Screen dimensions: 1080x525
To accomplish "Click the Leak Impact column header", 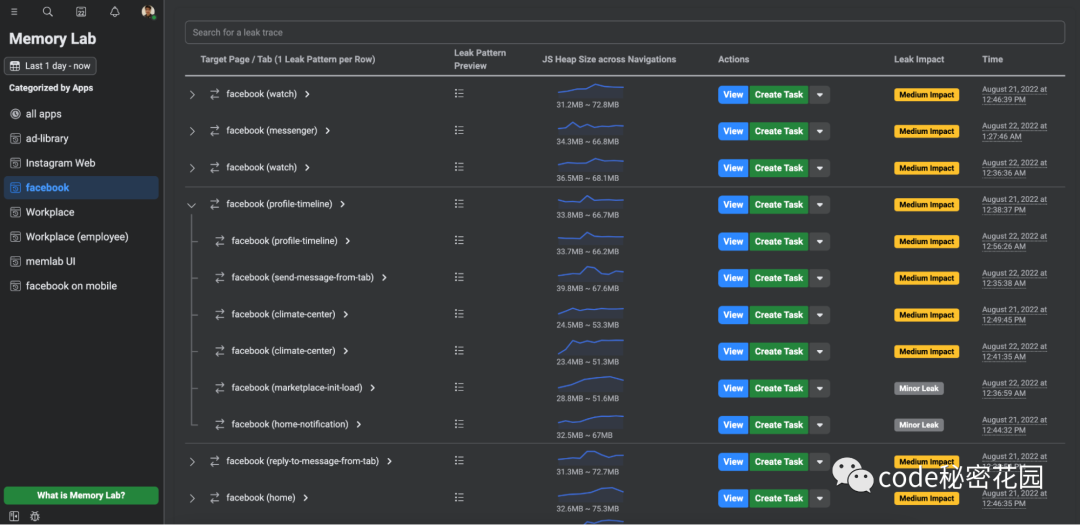I will pos(919,59).
